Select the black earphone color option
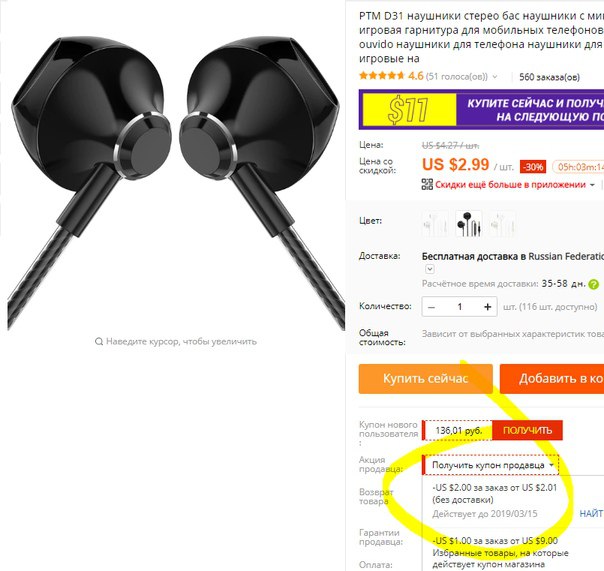 pos(468,223)
